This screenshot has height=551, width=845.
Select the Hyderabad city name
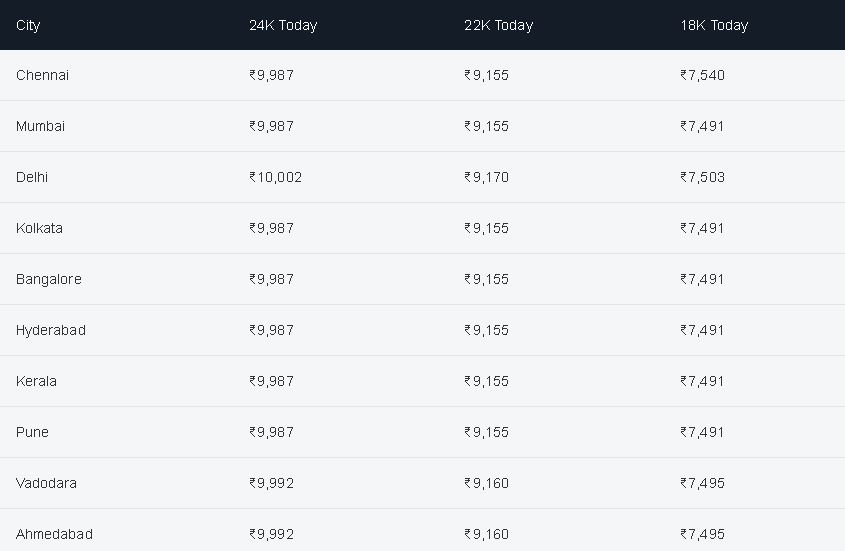(51, 330)
